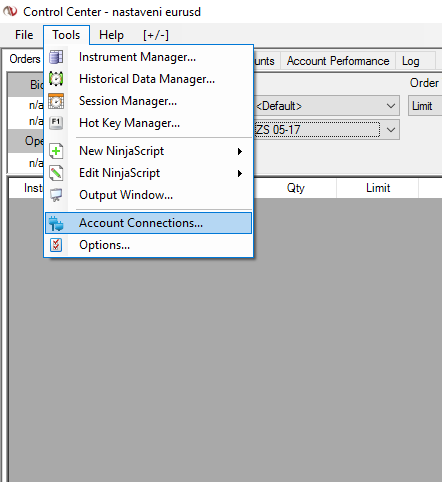Open the File menu
The width and height of the screenshot is (442, 482).
tap(24, 35)
